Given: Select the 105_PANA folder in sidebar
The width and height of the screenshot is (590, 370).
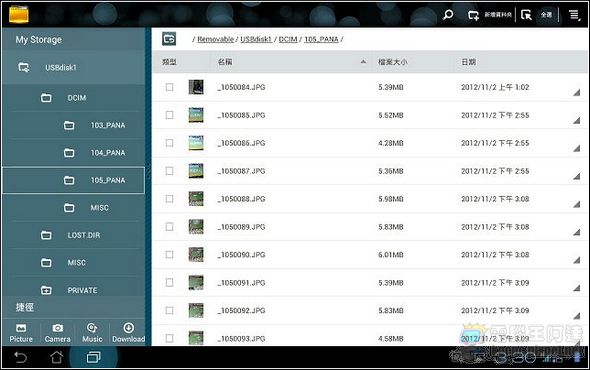Looking at the screenshot, I should [x=73, y=180].
